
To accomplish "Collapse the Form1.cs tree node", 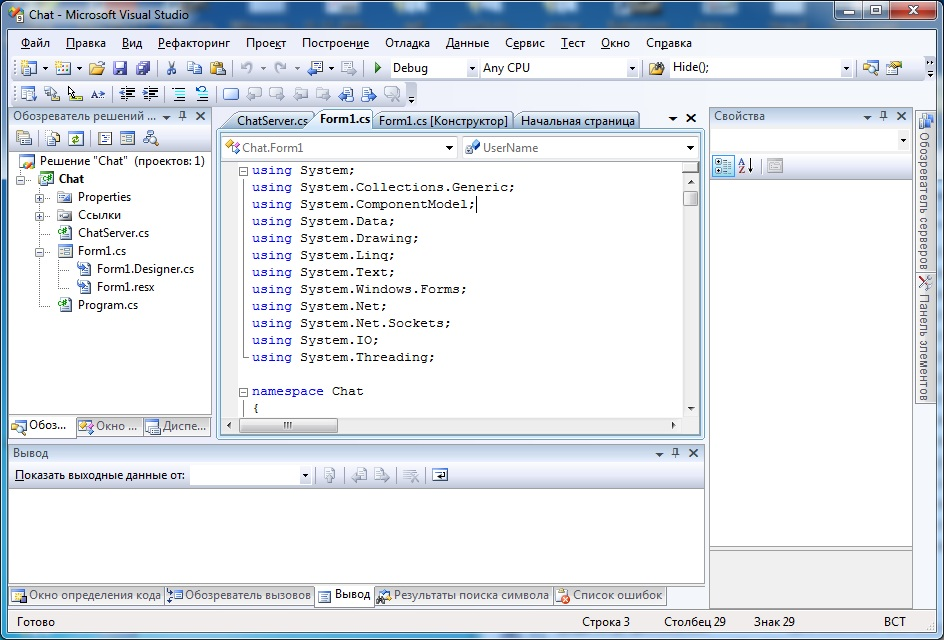I will pyautogui.click(x=39, y=252).
